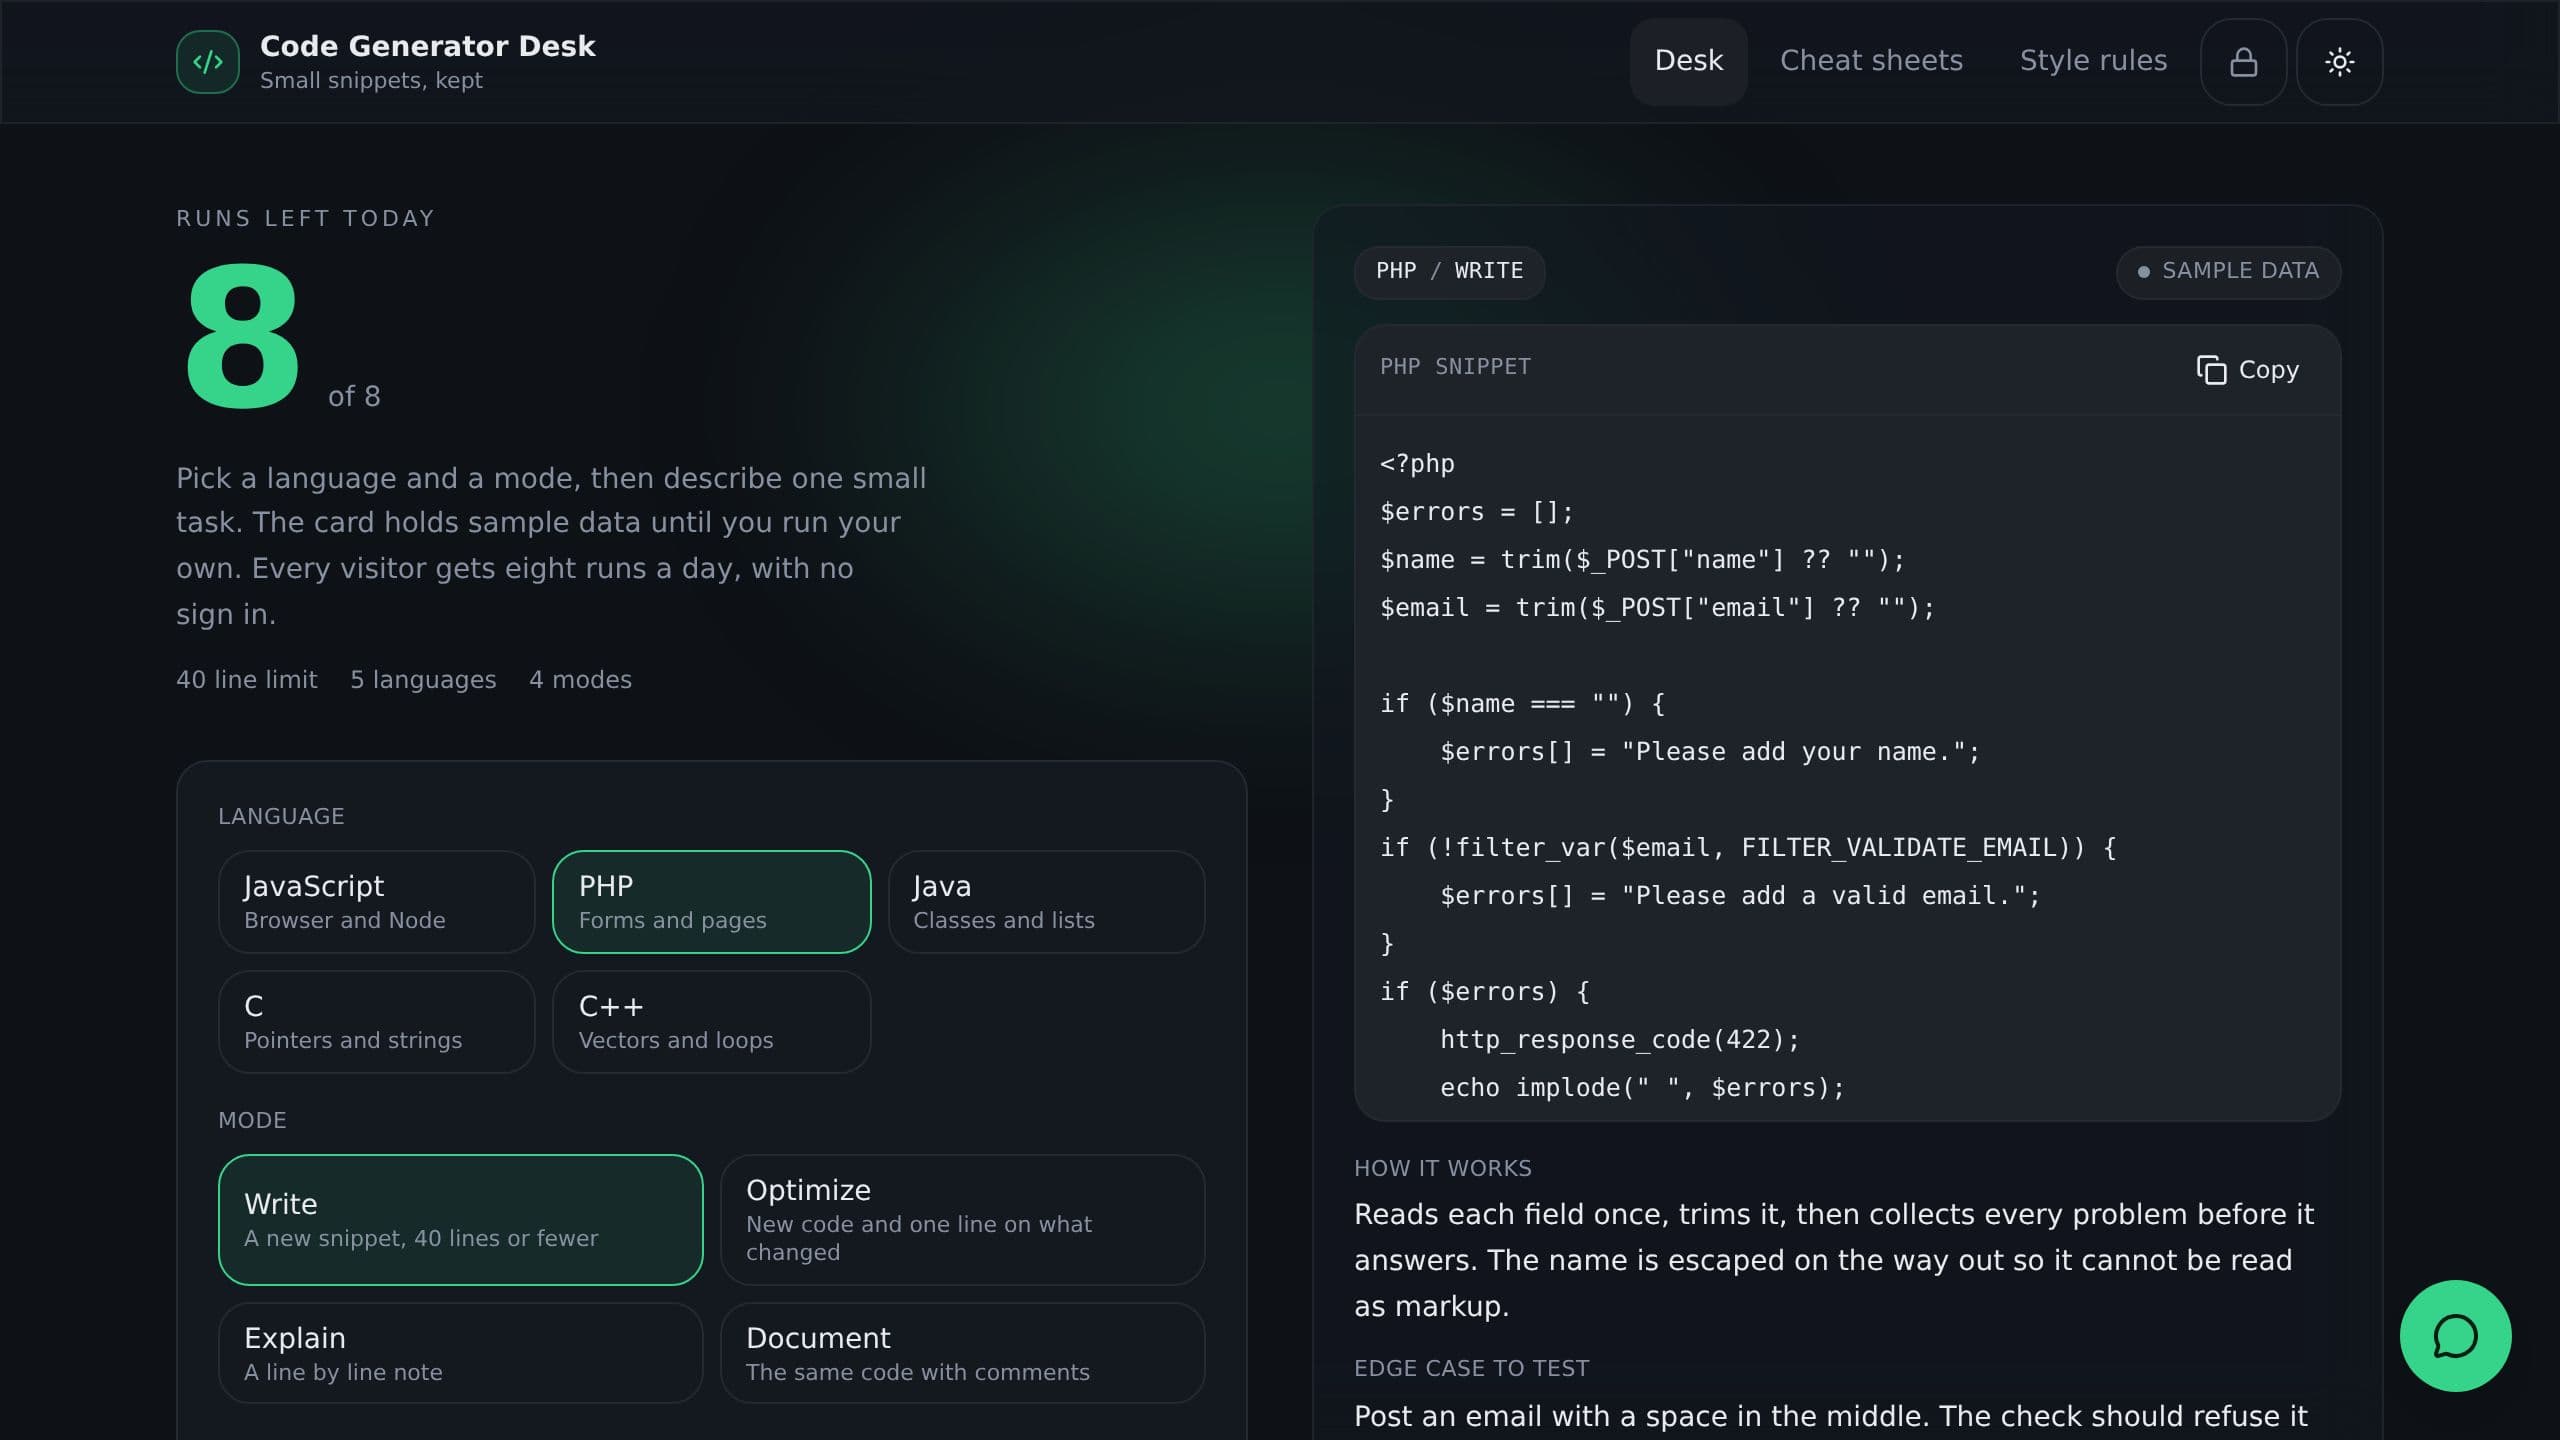
Task: Choose the Explain mode
Action: [461, 1353]
